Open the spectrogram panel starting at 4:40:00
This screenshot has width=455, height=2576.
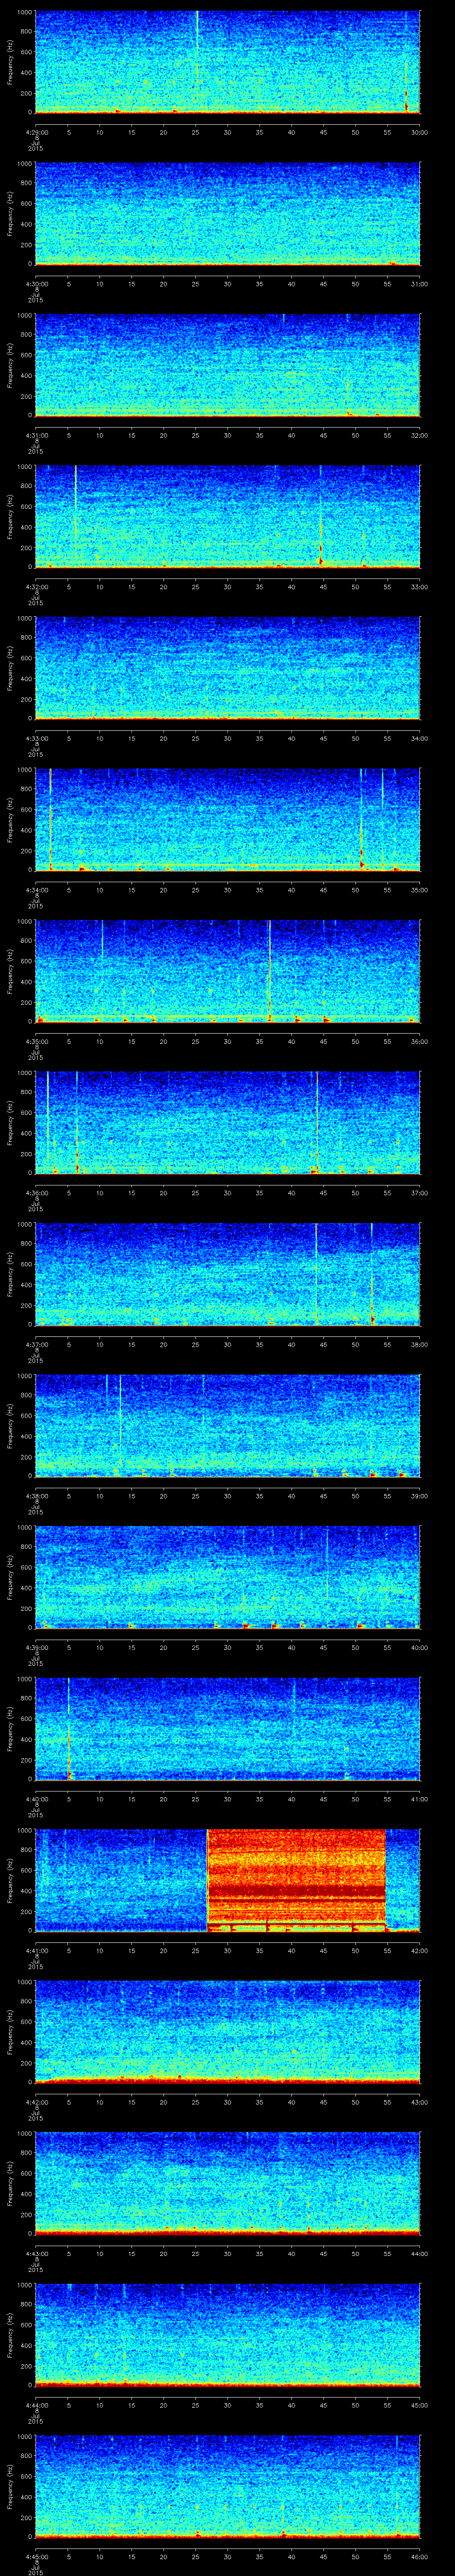(x=227, y=1729)
